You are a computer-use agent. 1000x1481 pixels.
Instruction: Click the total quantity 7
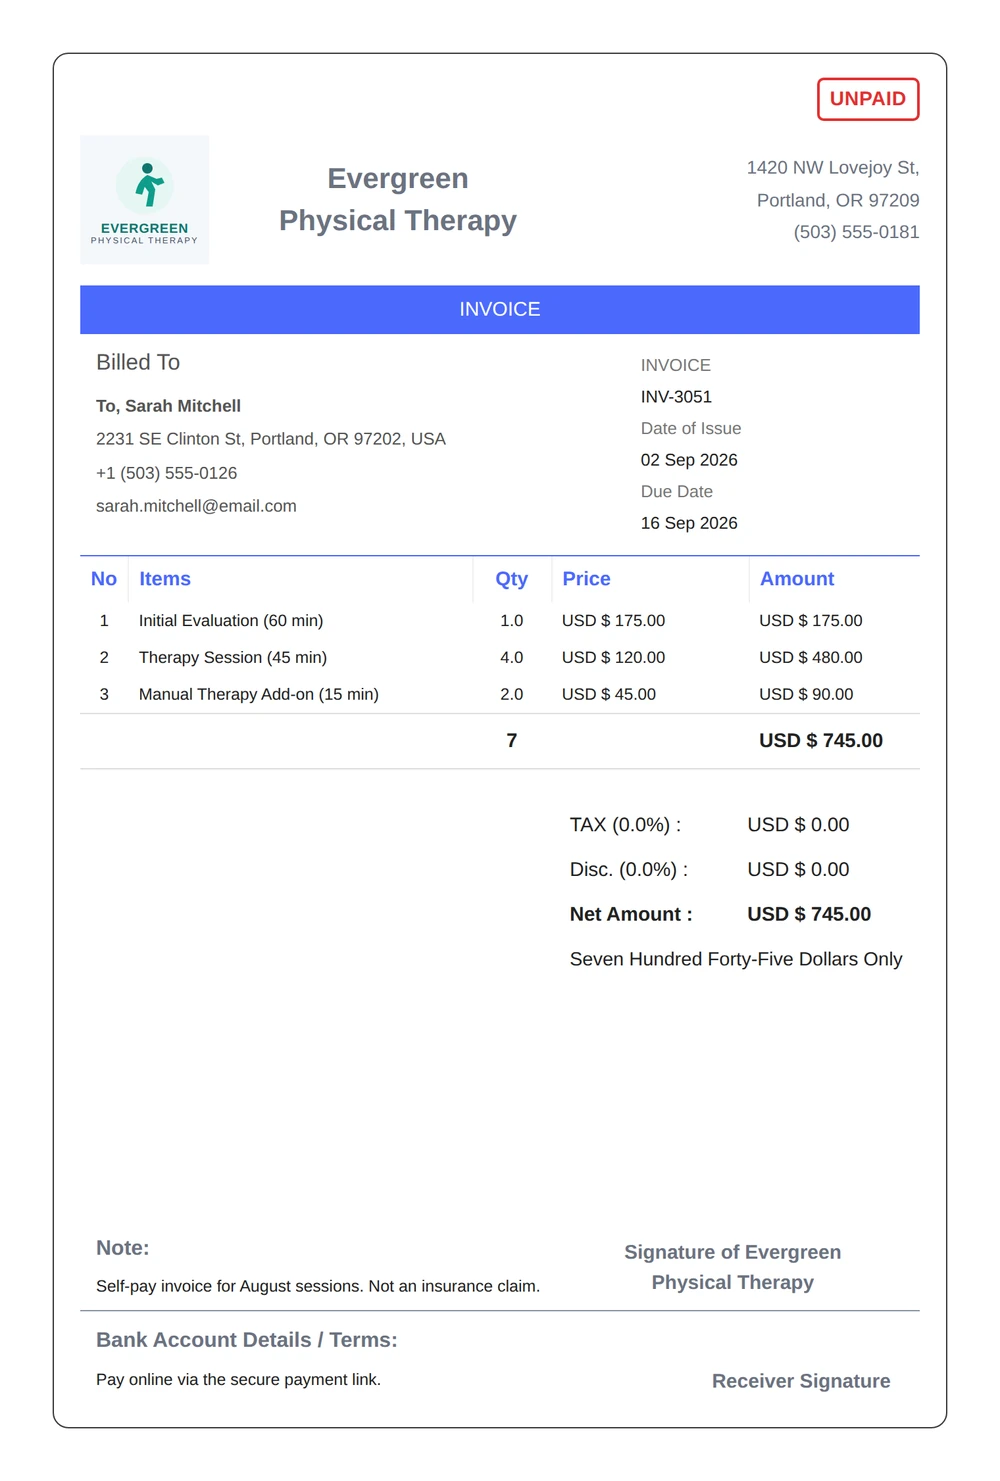click(x=512, y=741)
